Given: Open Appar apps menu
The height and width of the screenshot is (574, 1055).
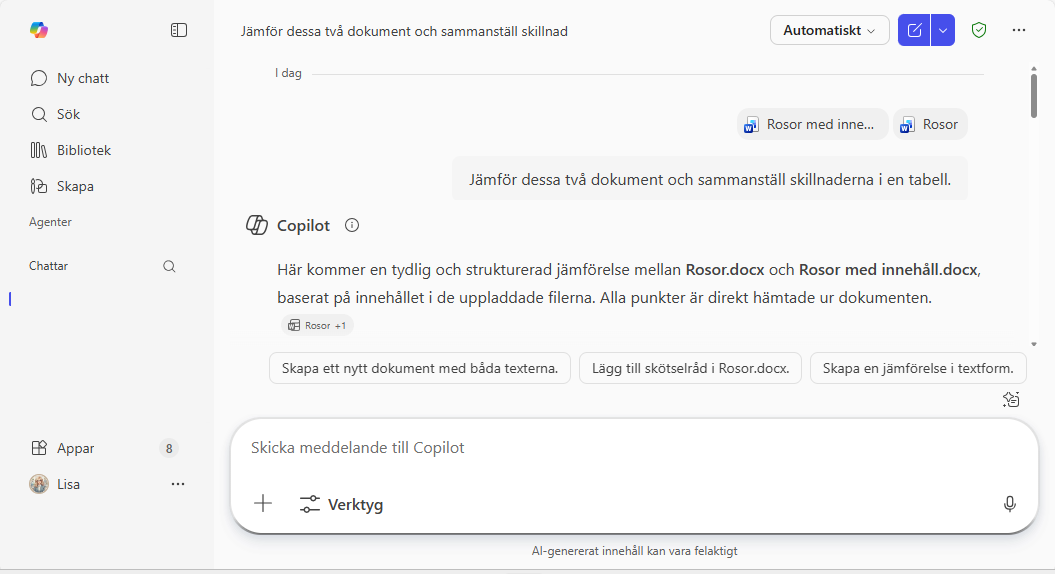Looking at the screenshot, I should coord(63,448).
